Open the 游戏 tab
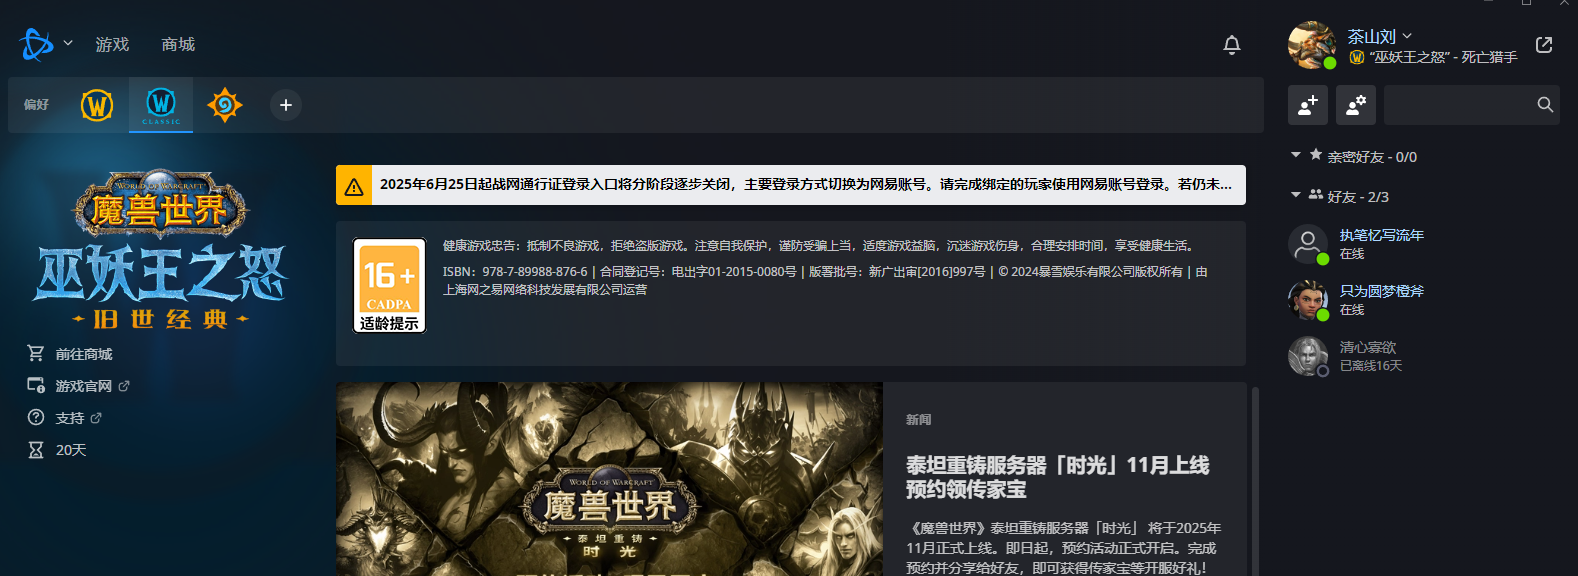Viewport: 1578px width, 576px height. (x=112, y=45)
